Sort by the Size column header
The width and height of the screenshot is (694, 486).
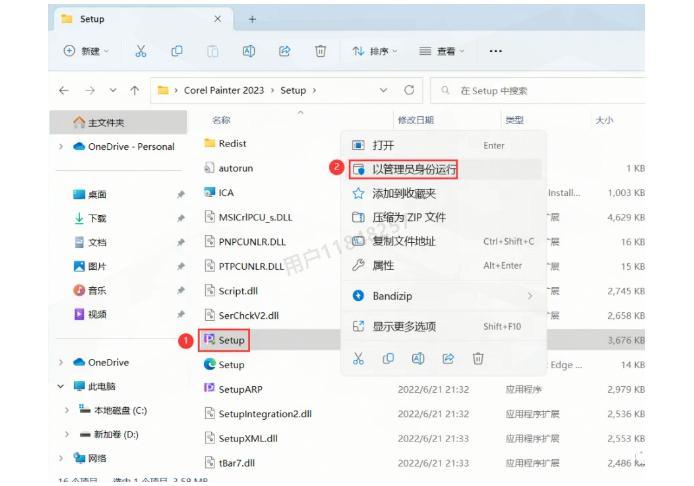[604, 120]
